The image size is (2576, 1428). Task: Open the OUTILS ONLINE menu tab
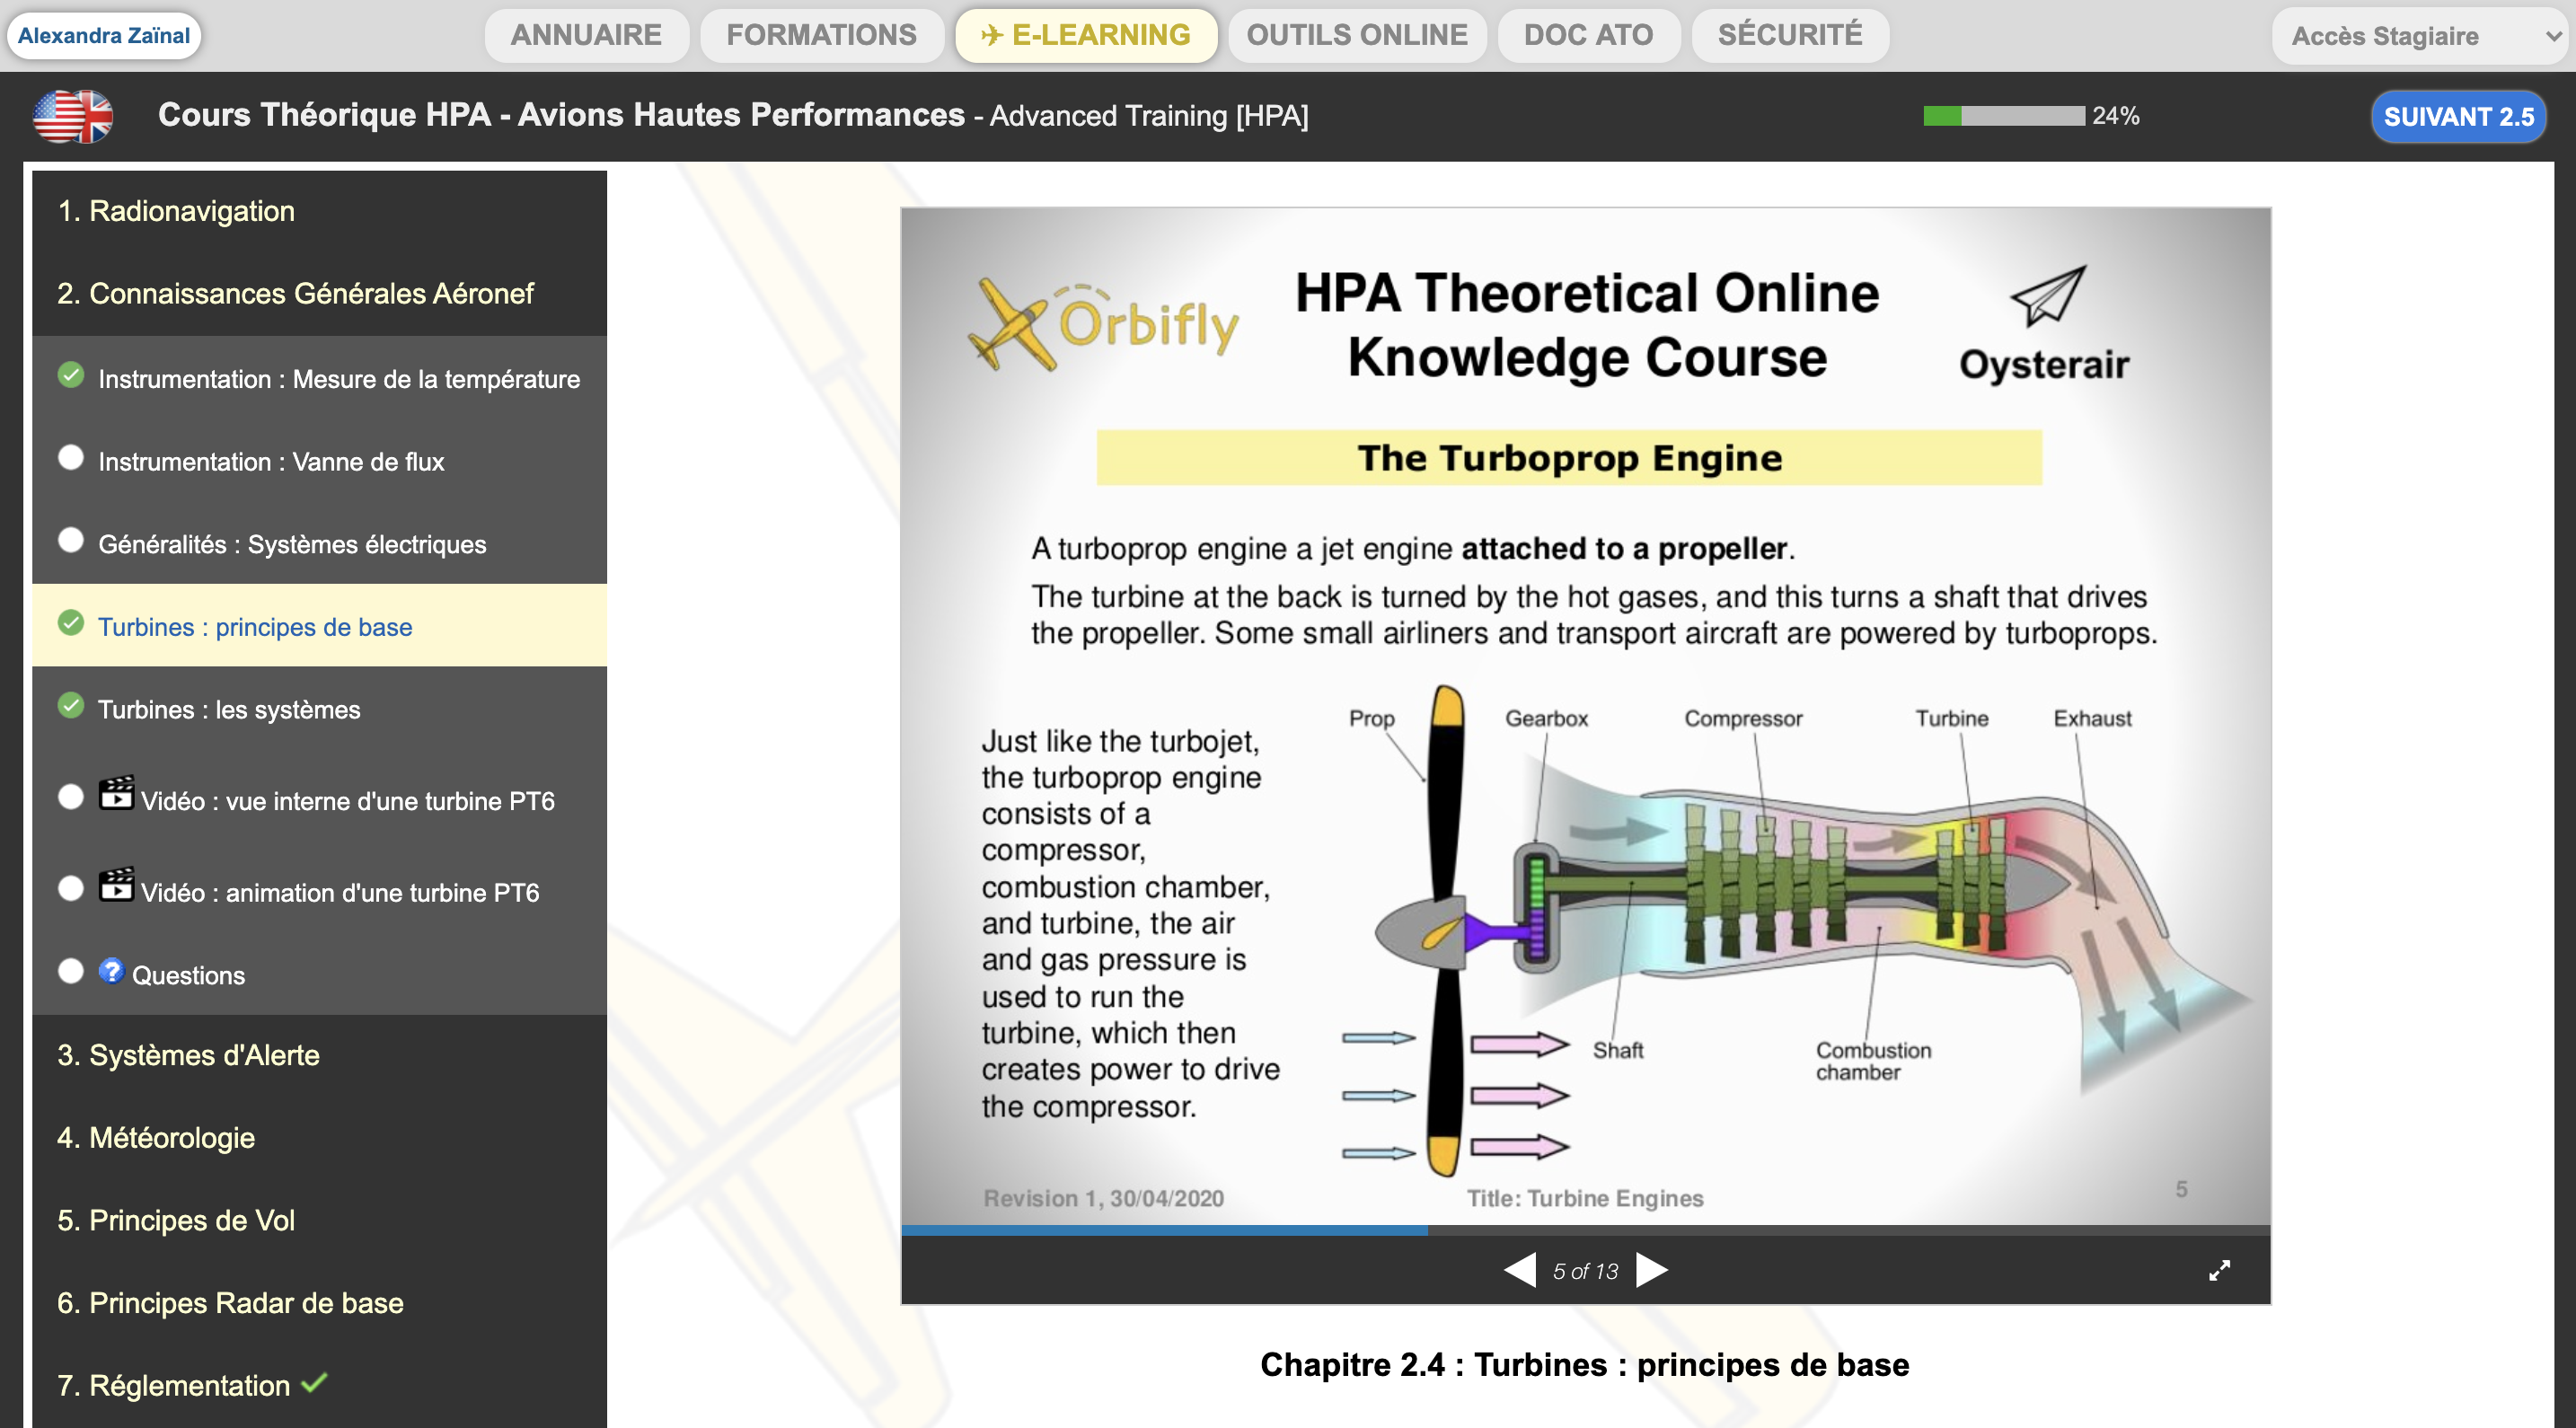pyautogui.click(x=1356, y=36)
